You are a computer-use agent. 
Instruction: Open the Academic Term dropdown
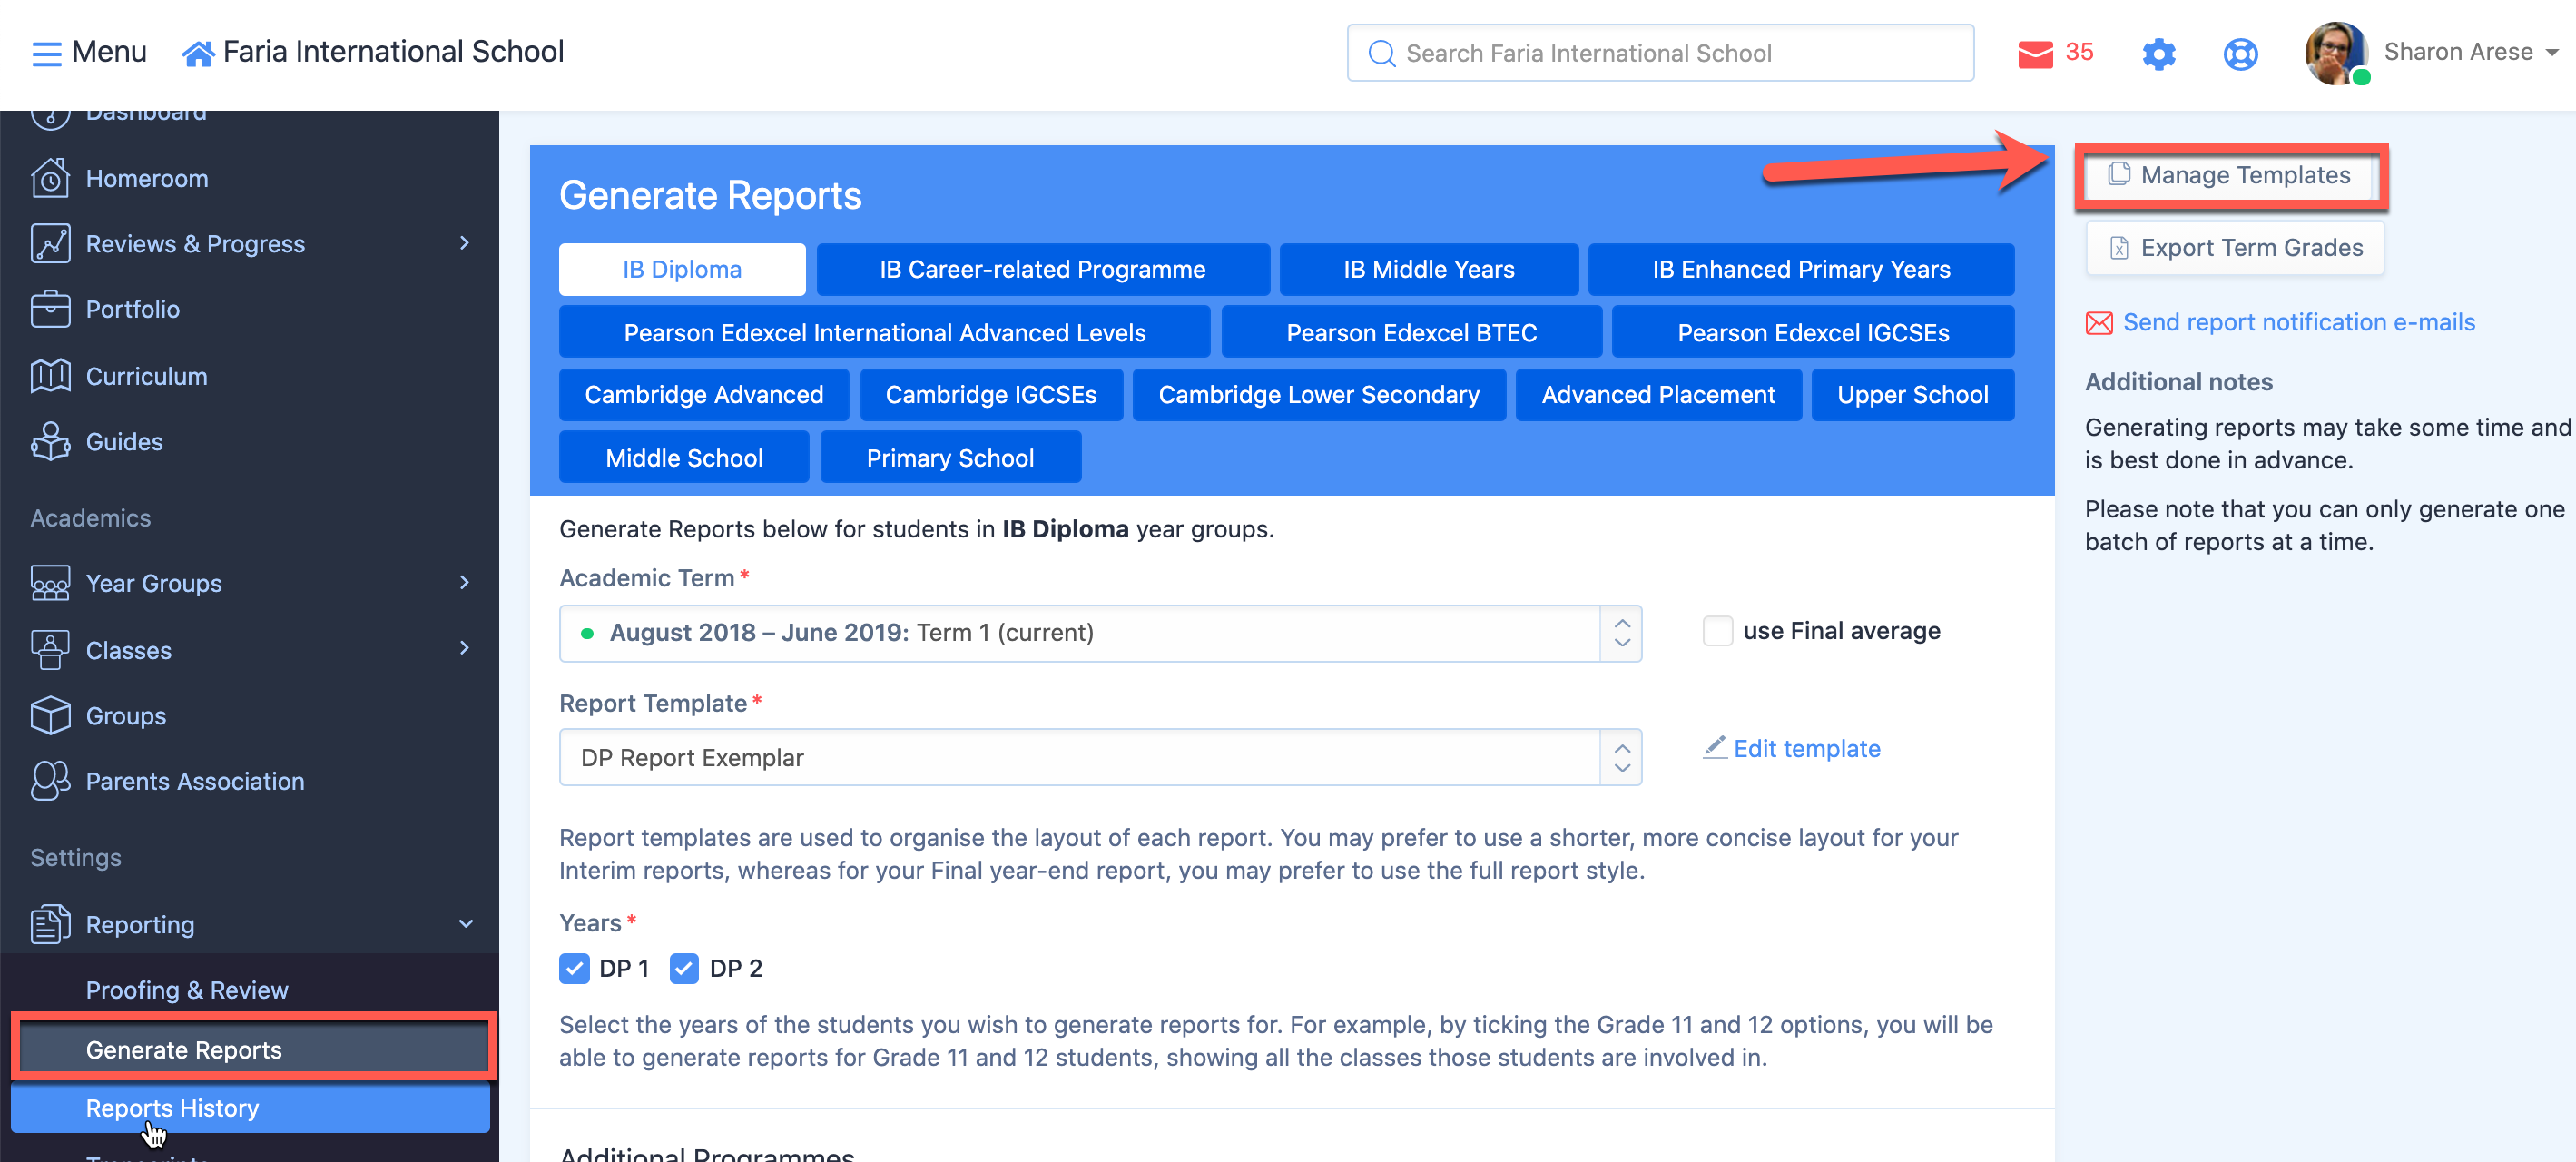(x=1100, y=633)
